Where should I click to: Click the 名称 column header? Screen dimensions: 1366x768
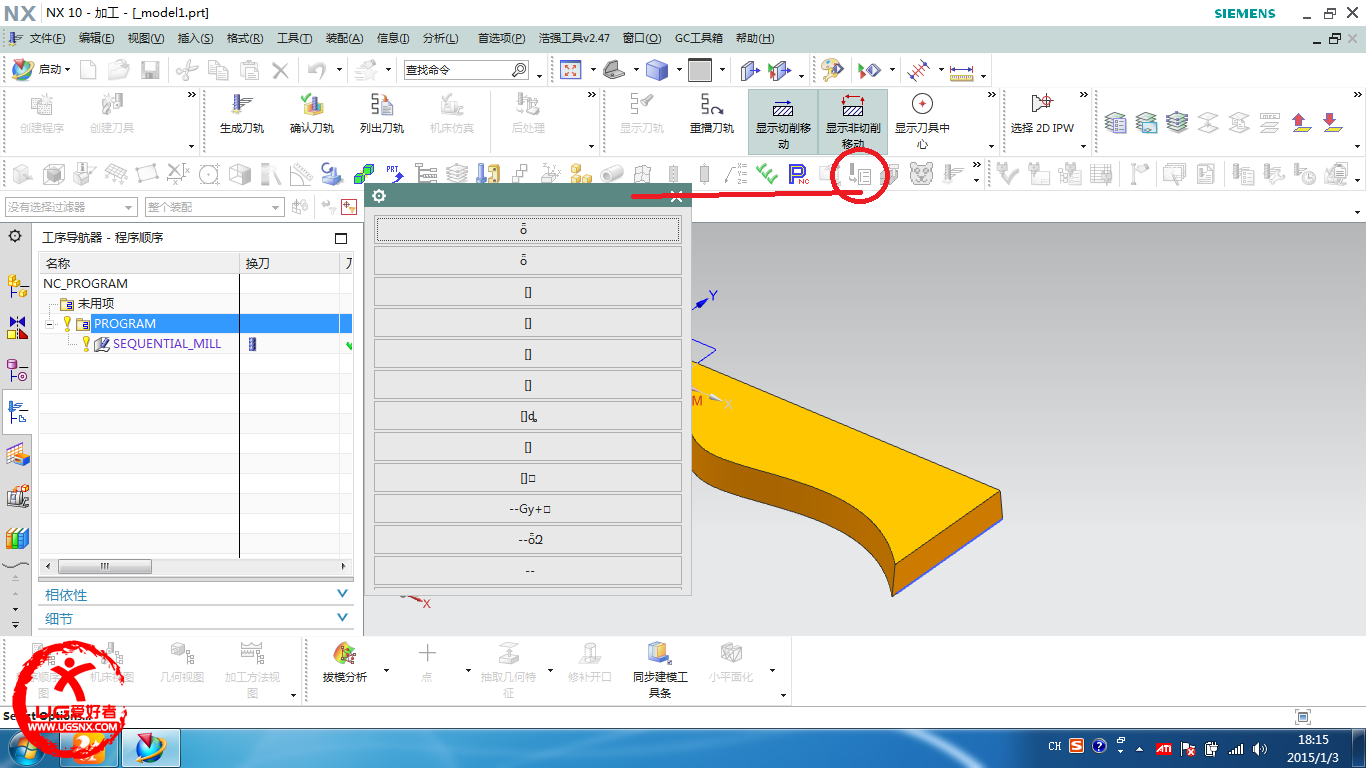(x=139, y=263)
